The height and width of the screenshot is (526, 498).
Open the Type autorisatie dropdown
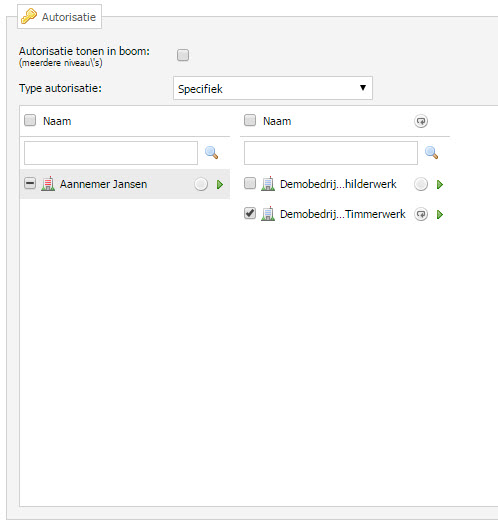(273, 88)
